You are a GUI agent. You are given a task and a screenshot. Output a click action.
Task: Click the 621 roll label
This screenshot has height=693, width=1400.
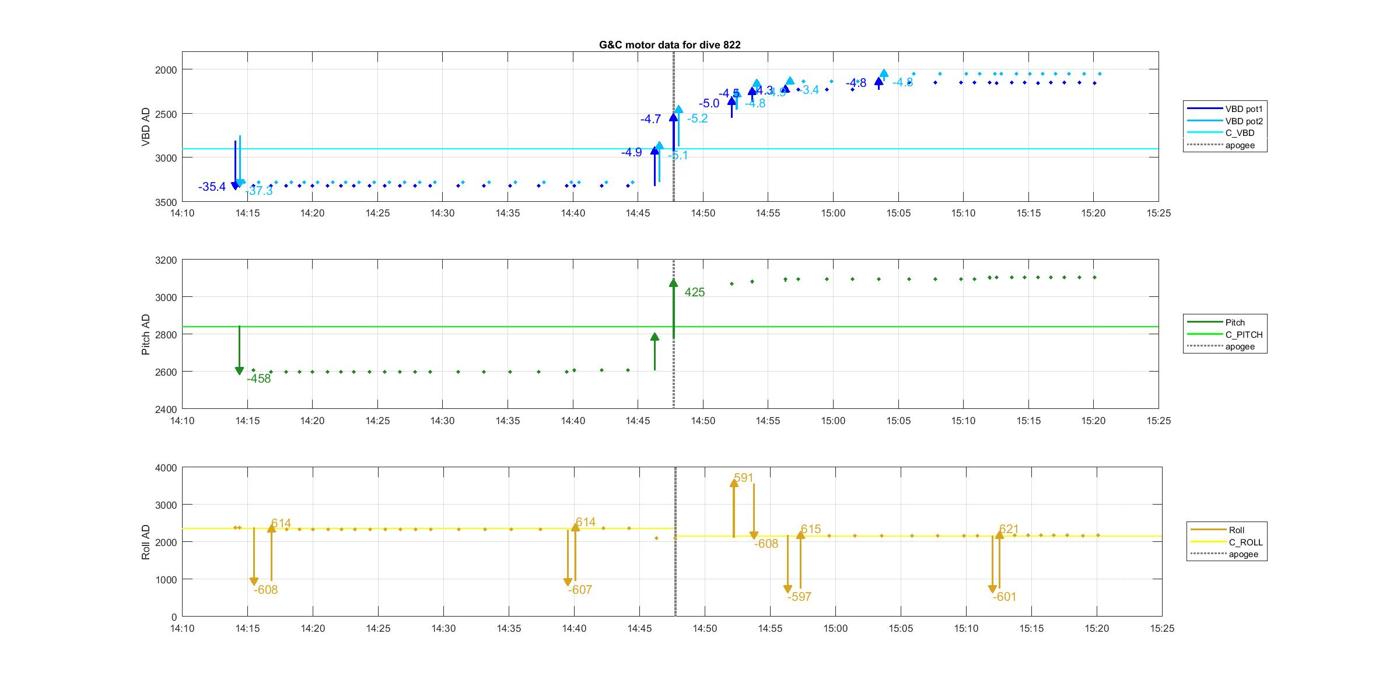(1009, 530)
